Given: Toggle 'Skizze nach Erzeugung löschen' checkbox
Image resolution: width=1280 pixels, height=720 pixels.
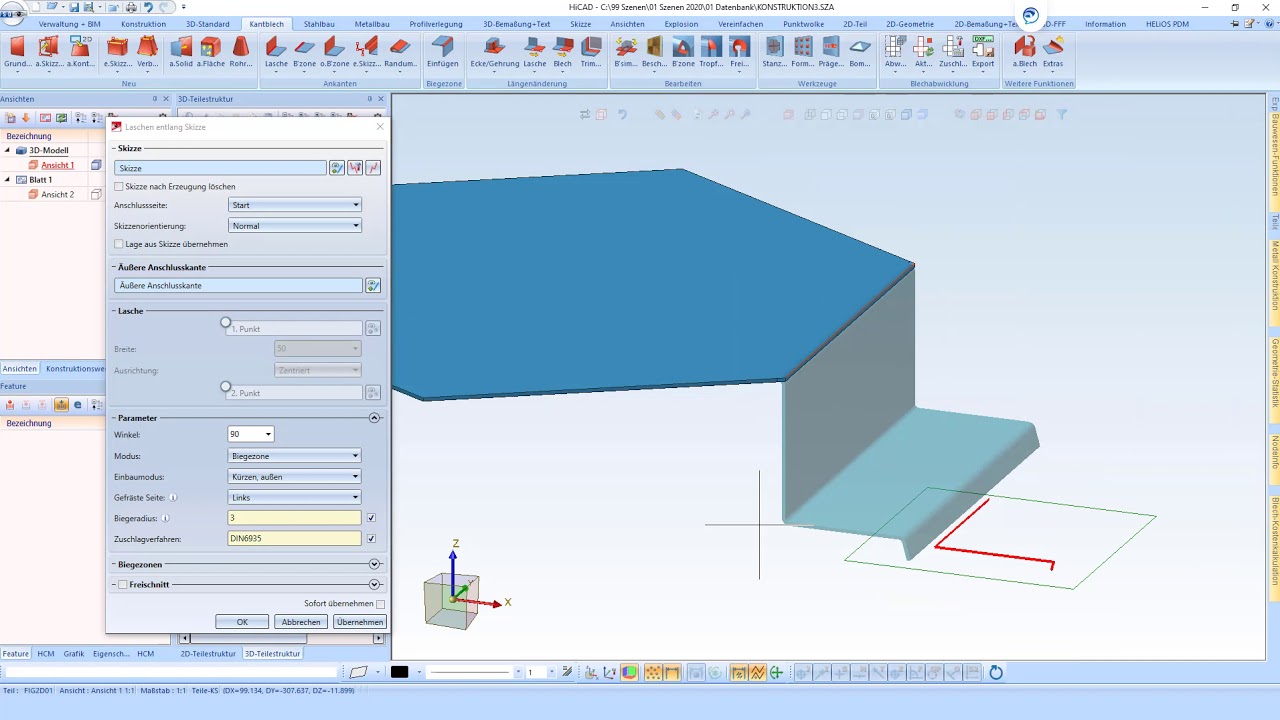Looking at the screenshot, I should [x=119, y=187].
